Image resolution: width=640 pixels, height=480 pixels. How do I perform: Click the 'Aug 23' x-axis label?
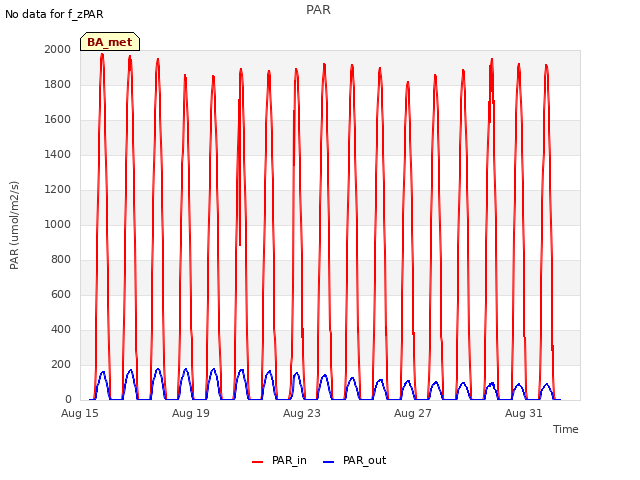(x=302, y=413)
